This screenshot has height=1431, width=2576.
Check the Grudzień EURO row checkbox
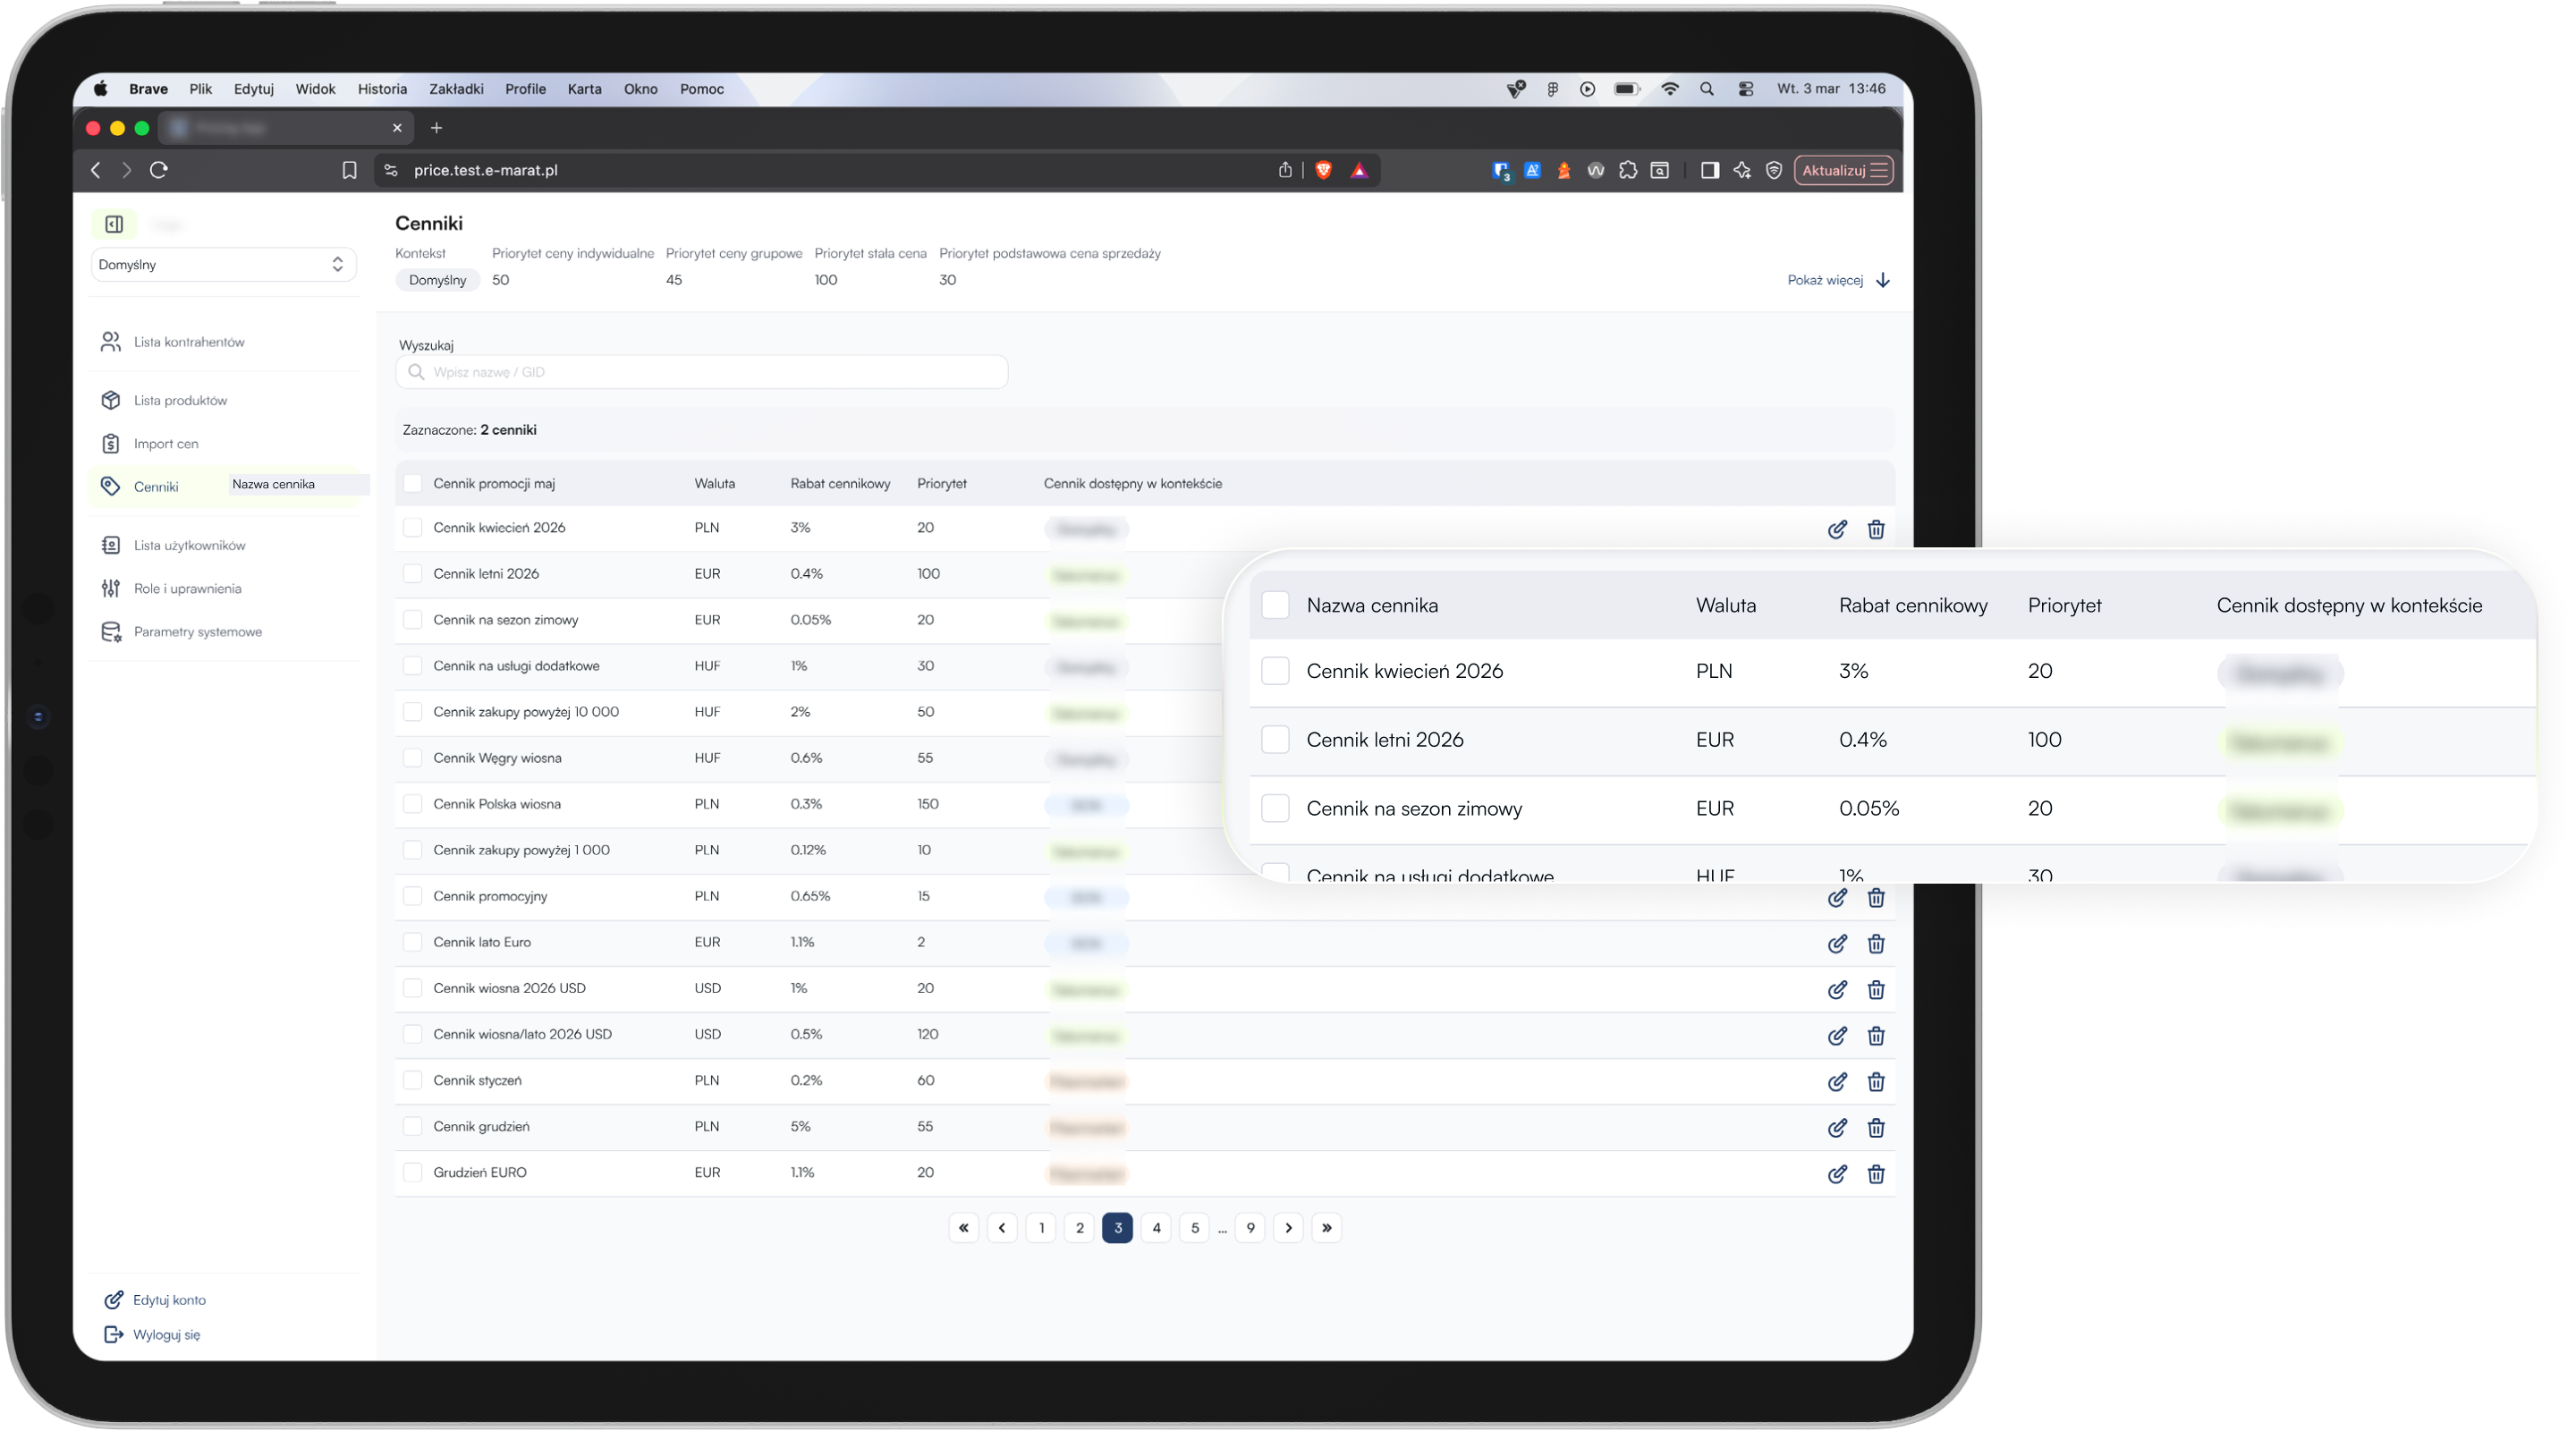coord(412,1173)
